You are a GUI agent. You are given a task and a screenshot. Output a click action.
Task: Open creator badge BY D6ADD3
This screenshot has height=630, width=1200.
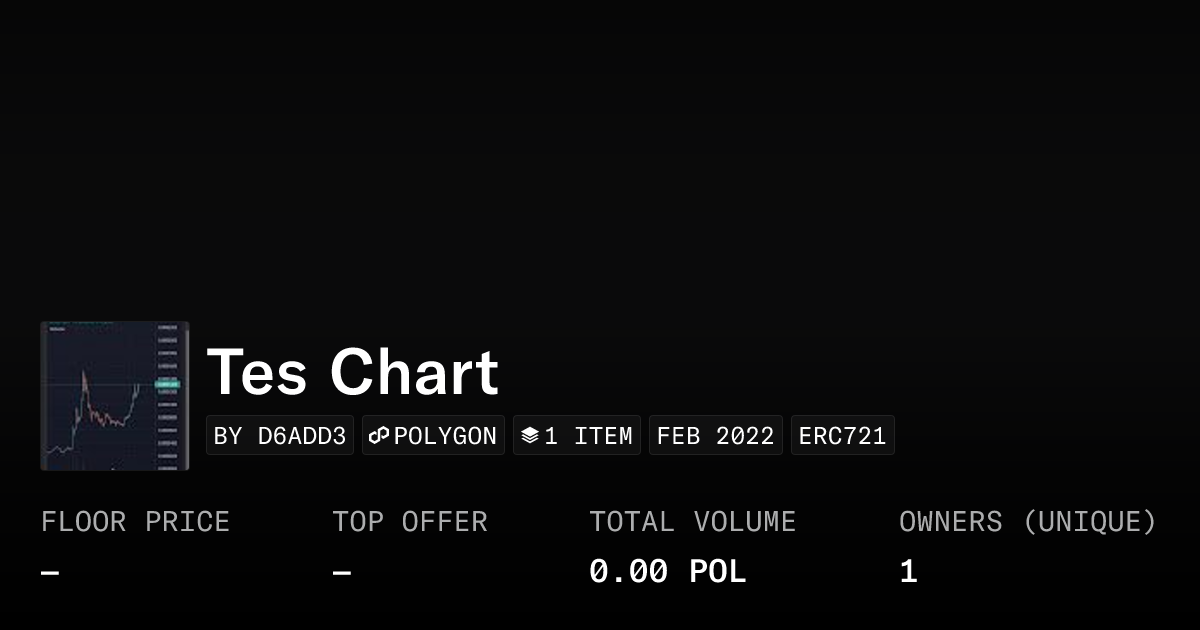tap(280, 436)
